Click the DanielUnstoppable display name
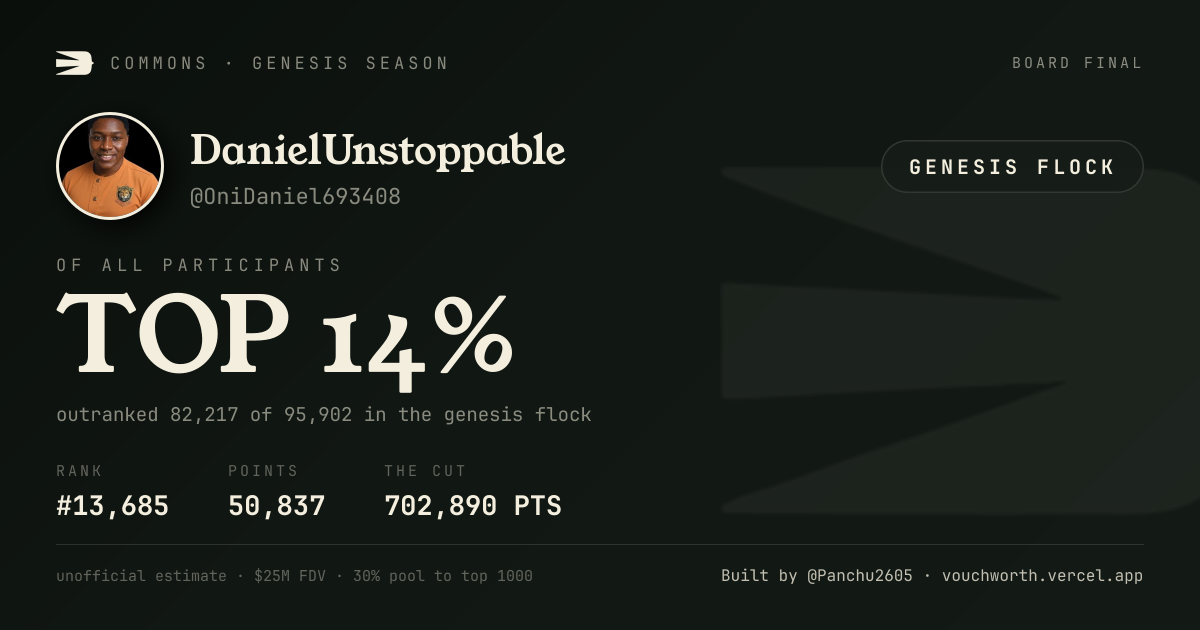This screenshot has width=1200, height=630. [x=378, y=151]
